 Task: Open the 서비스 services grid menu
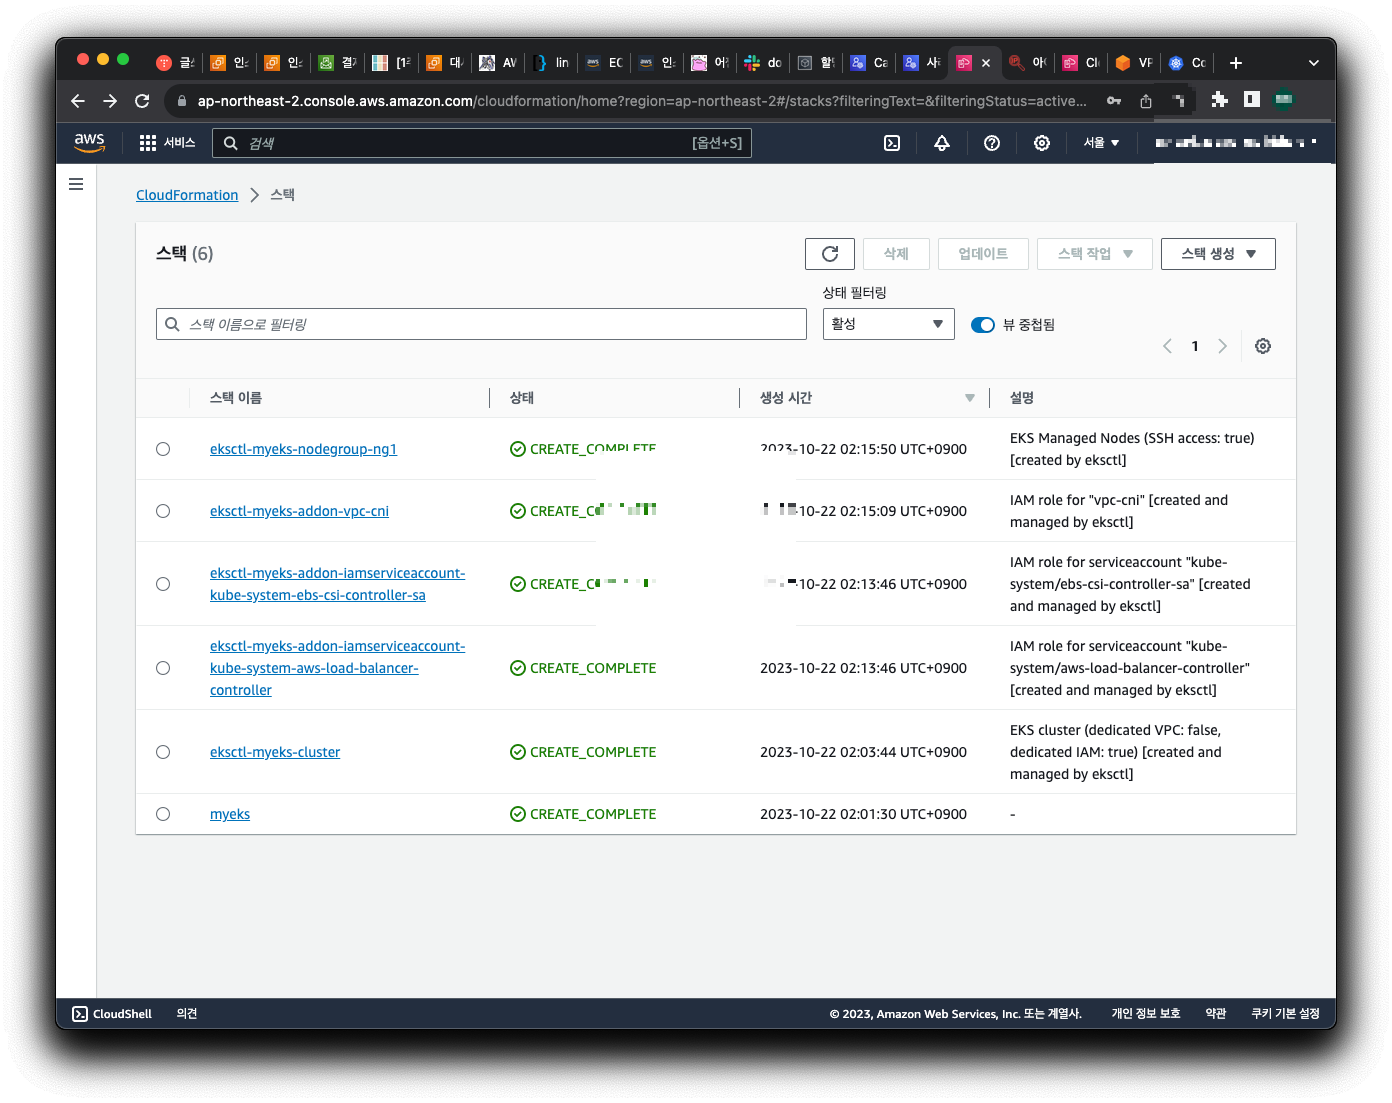coord(167,143)
